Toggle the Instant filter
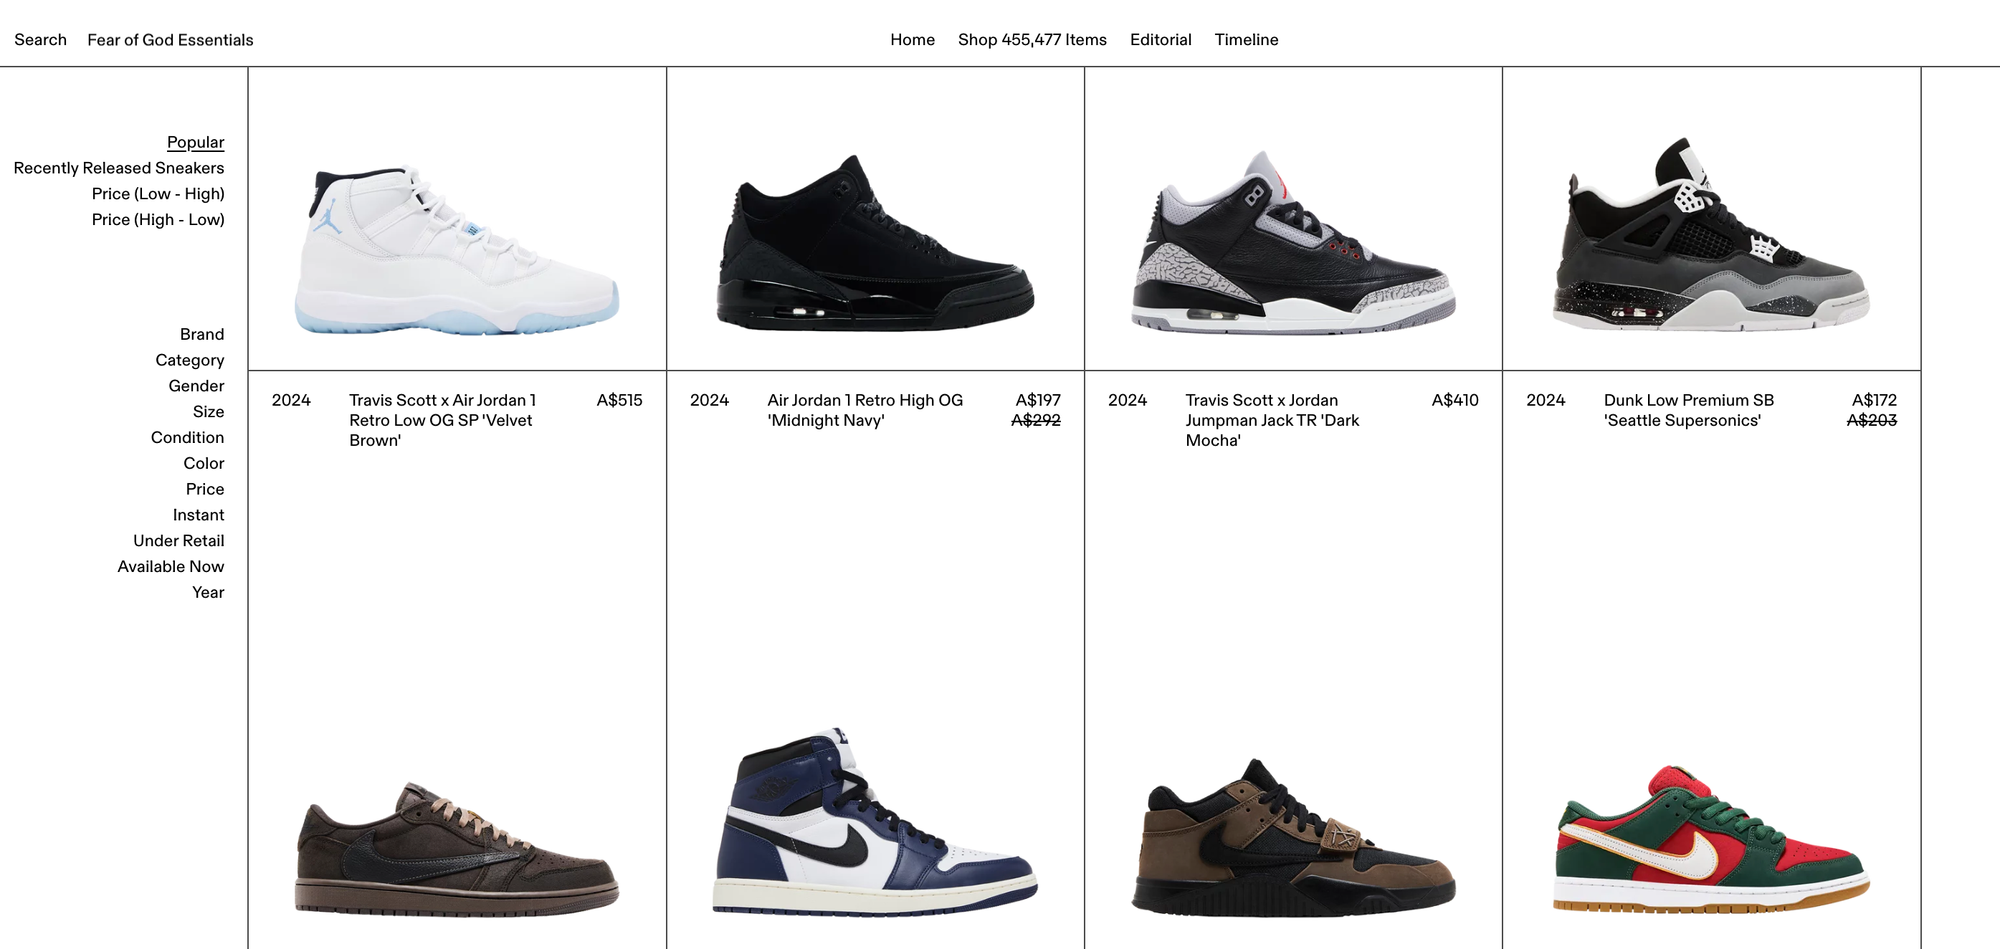 (x=198, y=515)
